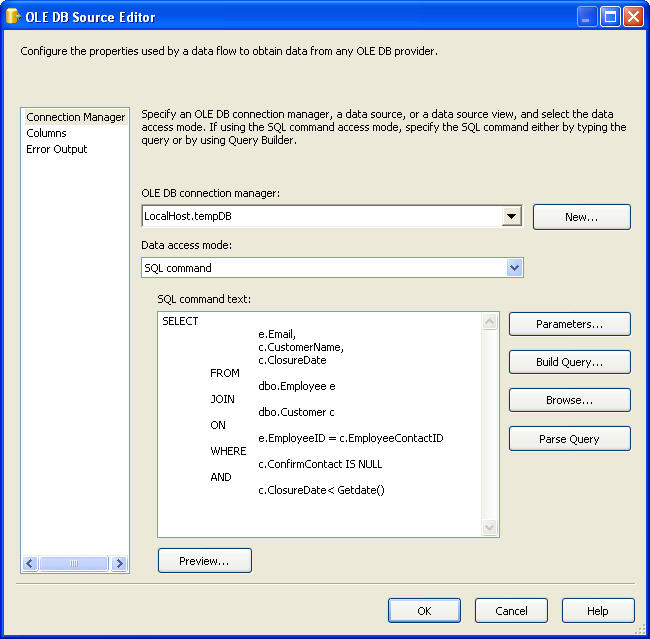Open the Error Output page
This screenshot has width=650, height=639.
coord(57,149)
